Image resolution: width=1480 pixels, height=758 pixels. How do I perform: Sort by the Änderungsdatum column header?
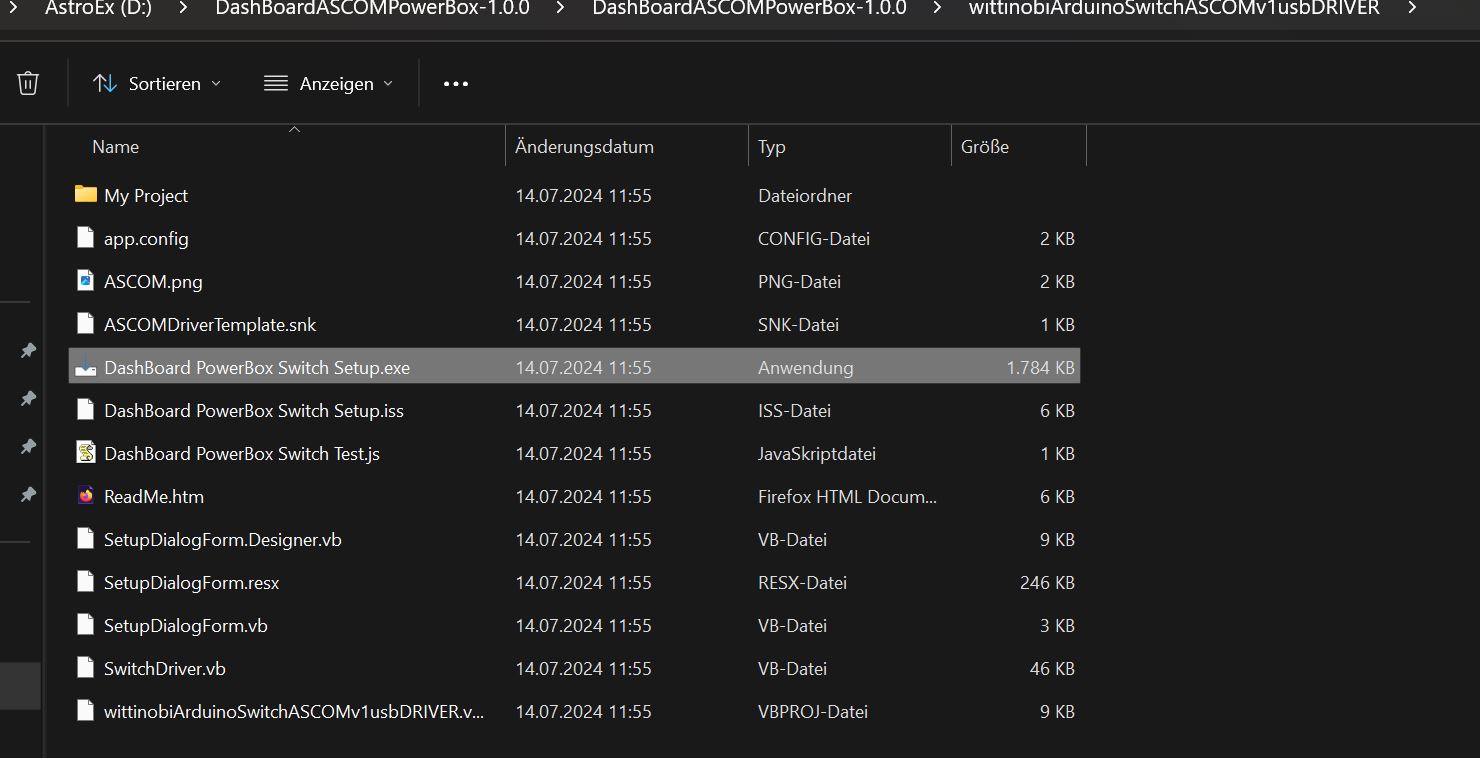[584, 147]
